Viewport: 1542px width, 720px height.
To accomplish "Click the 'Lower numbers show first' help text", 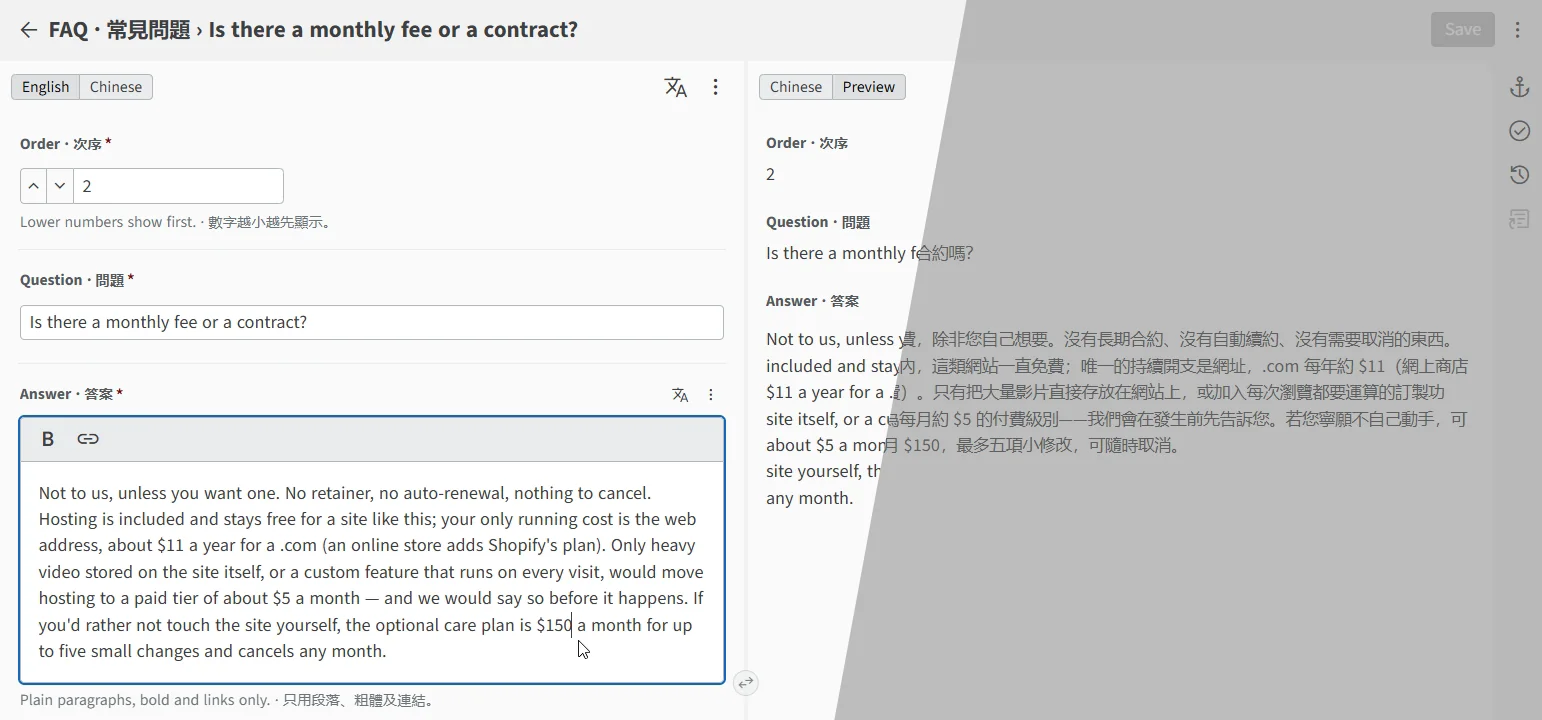I will [176, 222].
